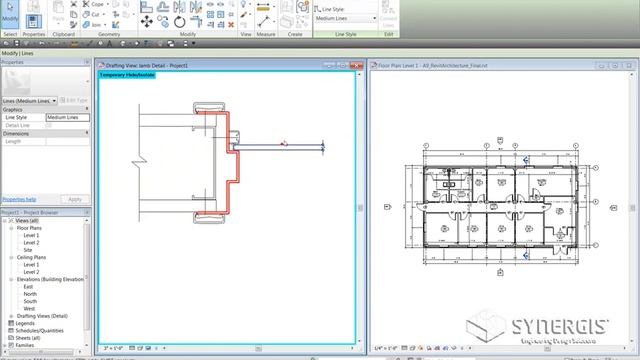
Task: Activate Mirror - Pick Axis tool
Action: click(180, 7)
